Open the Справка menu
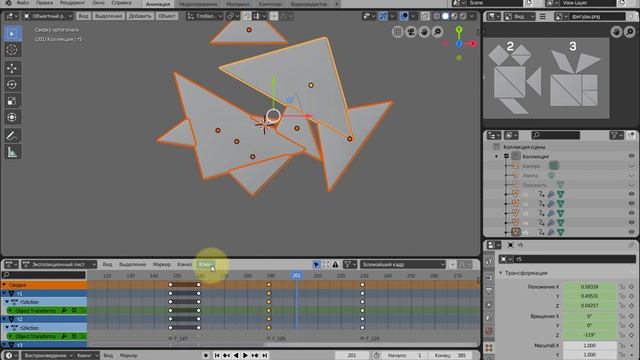The width and height of the screenshot is (640, 360). [121, 3]
